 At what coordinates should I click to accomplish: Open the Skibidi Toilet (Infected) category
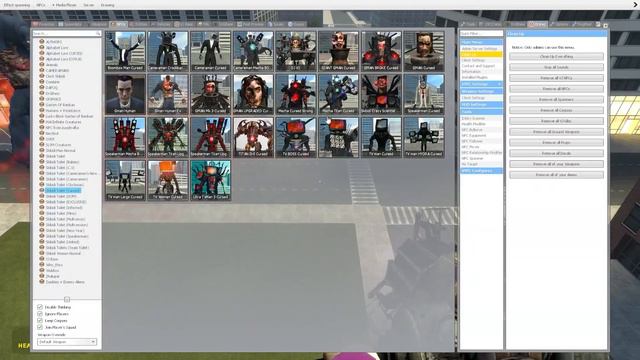pyautogui.click(x=64, y=208)
